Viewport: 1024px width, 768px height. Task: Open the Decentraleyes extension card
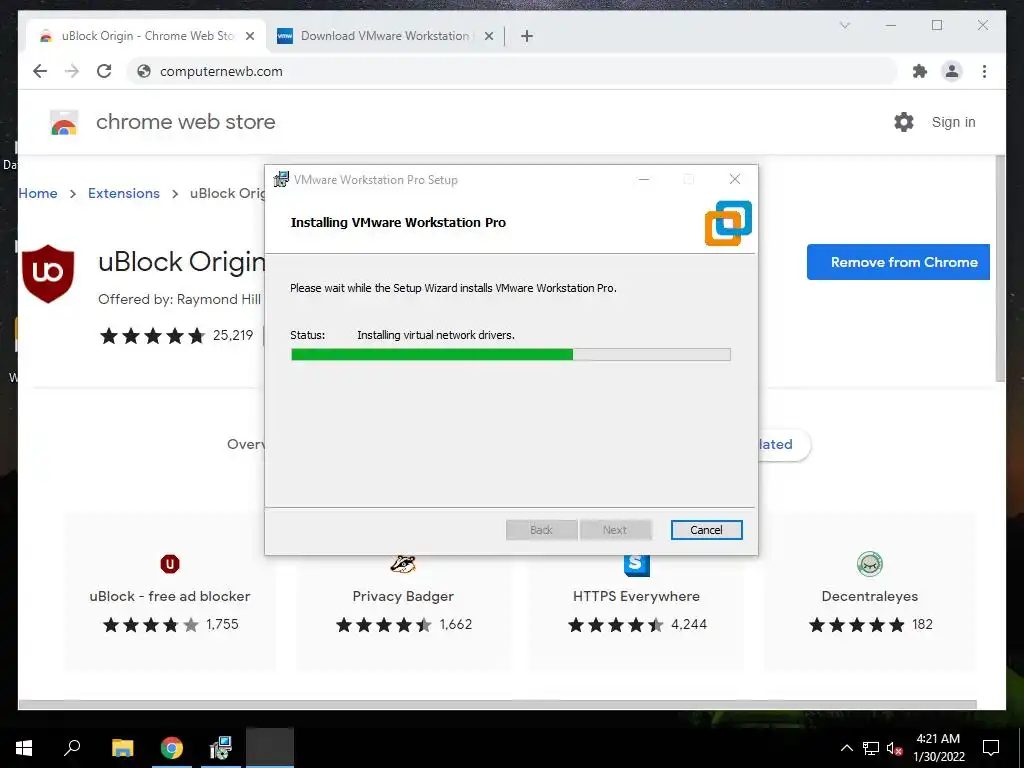click(869, 593)
